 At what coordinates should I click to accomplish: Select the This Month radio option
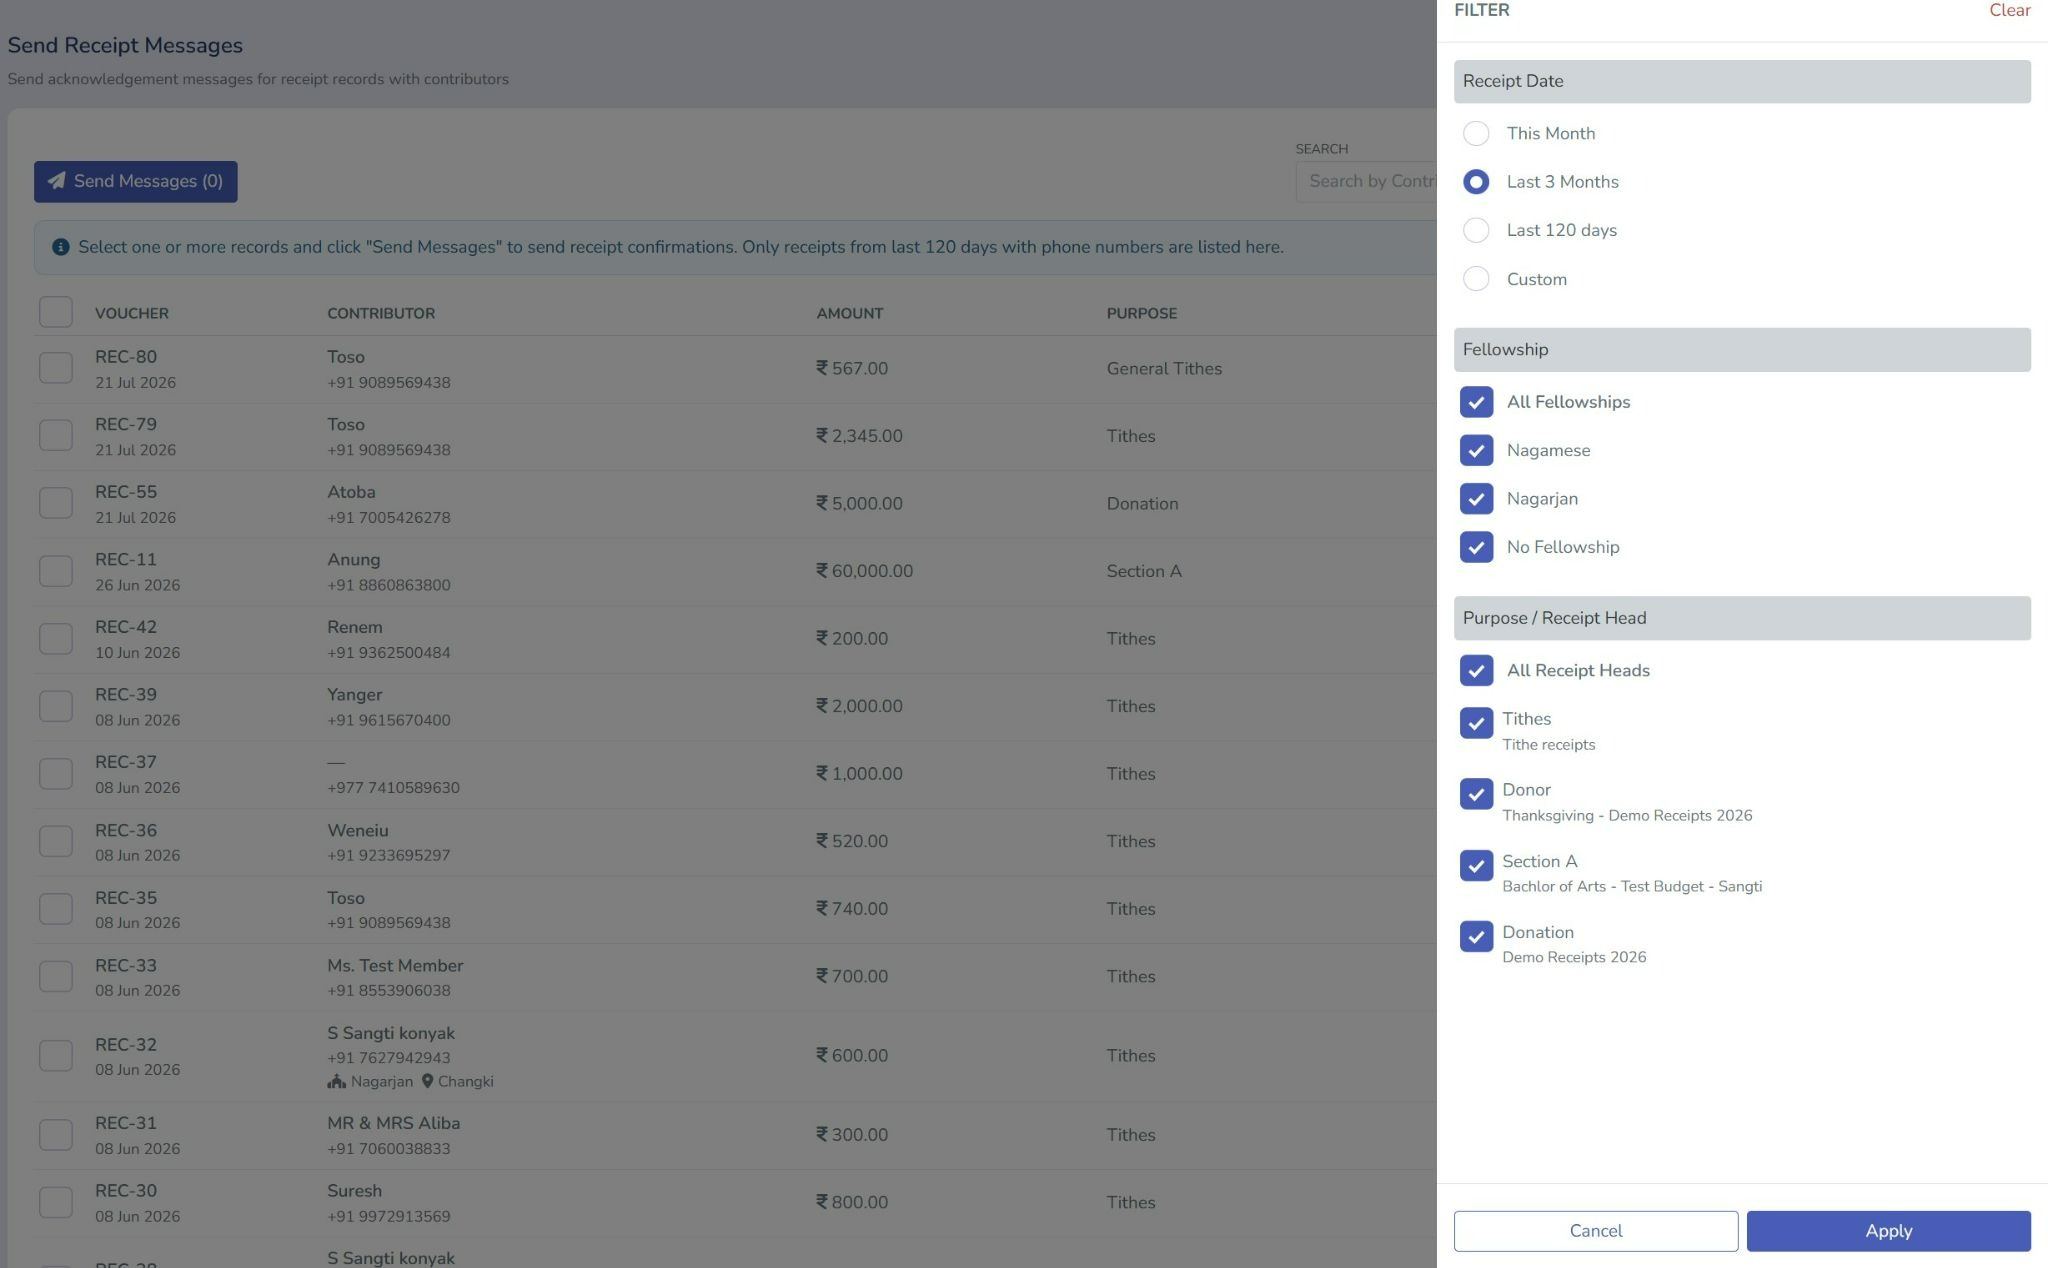pyautogui.click(x=1476, y=133)
